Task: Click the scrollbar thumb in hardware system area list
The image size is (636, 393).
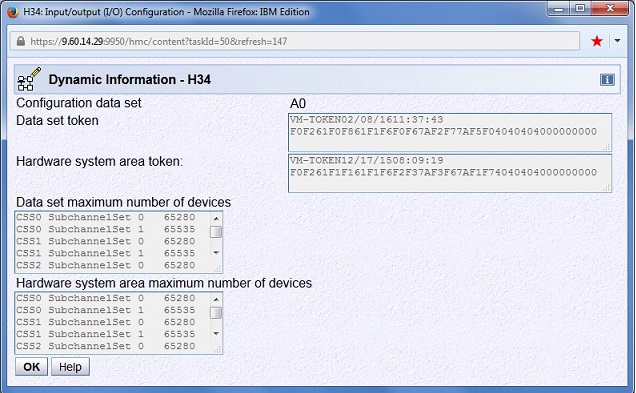Action: [216, 313]
